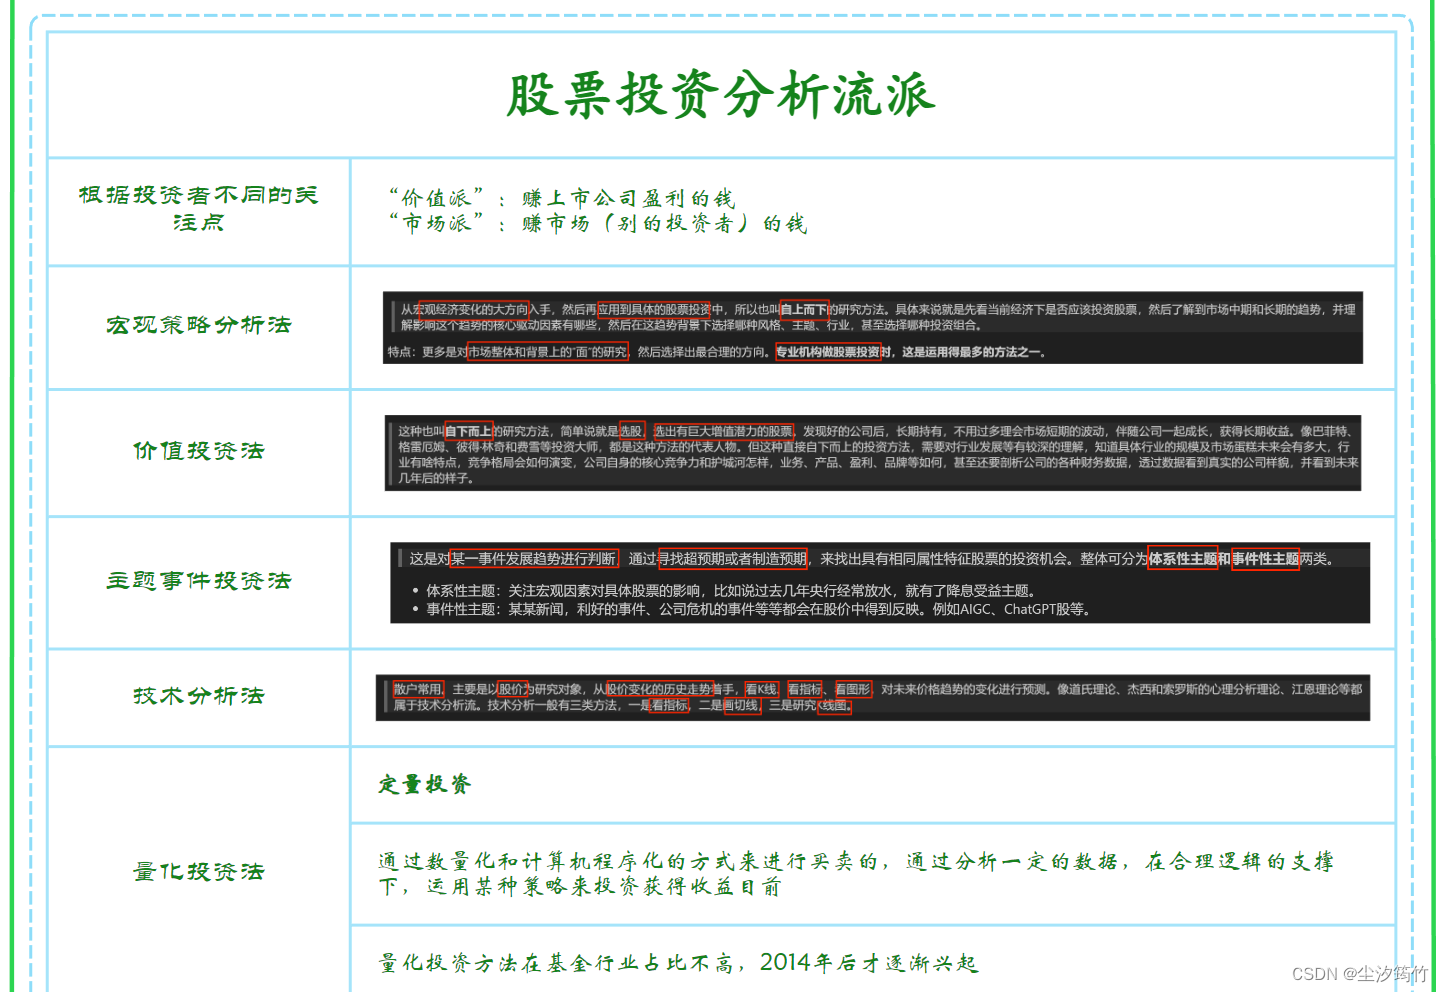Click the bold phrase 自上而下
This screenshot has height=992, width=1444.
click(x=804, y=310)
